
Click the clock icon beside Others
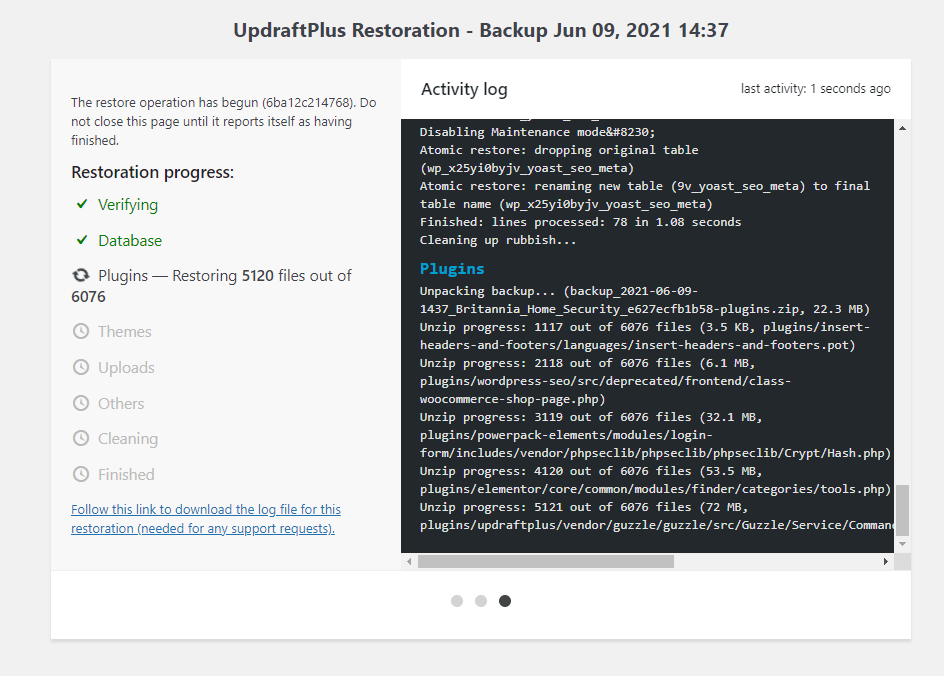(81, 403)
